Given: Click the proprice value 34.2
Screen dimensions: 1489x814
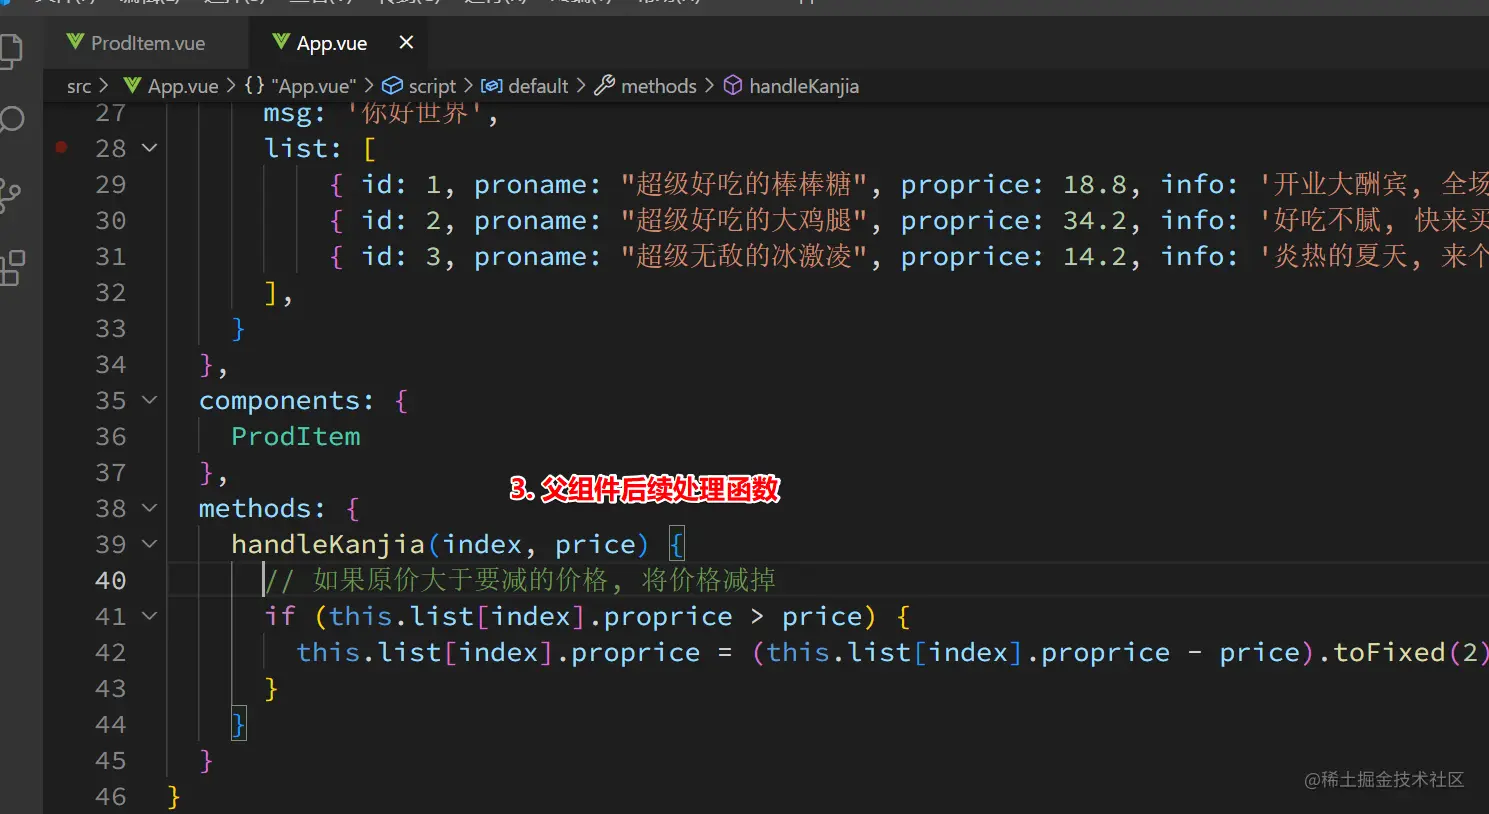Looking at the screenshot, I should pos(1095,220).
